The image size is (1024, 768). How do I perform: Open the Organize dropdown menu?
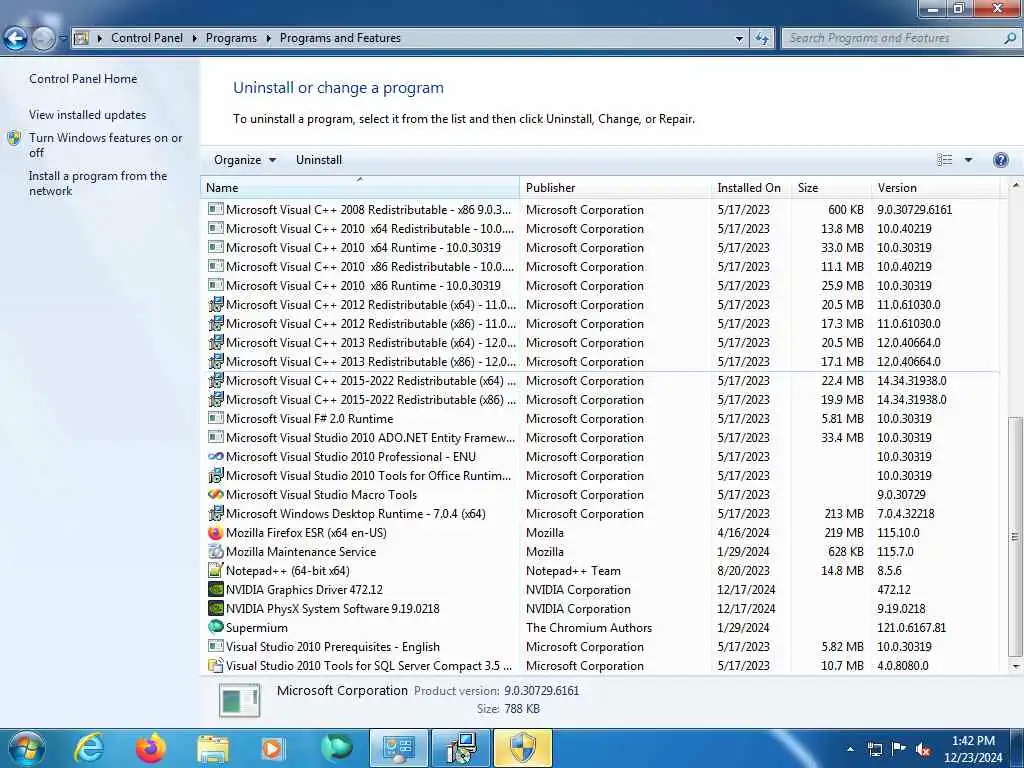245,160
